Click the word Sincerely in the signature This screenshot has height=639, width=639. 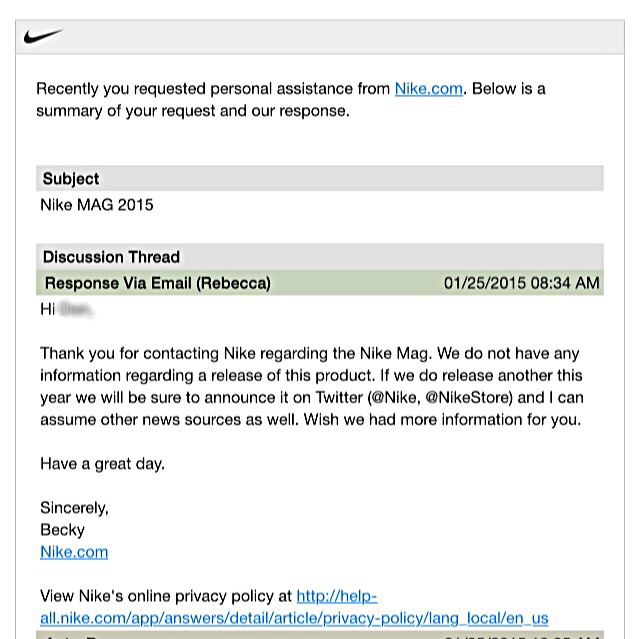point(75,508)
